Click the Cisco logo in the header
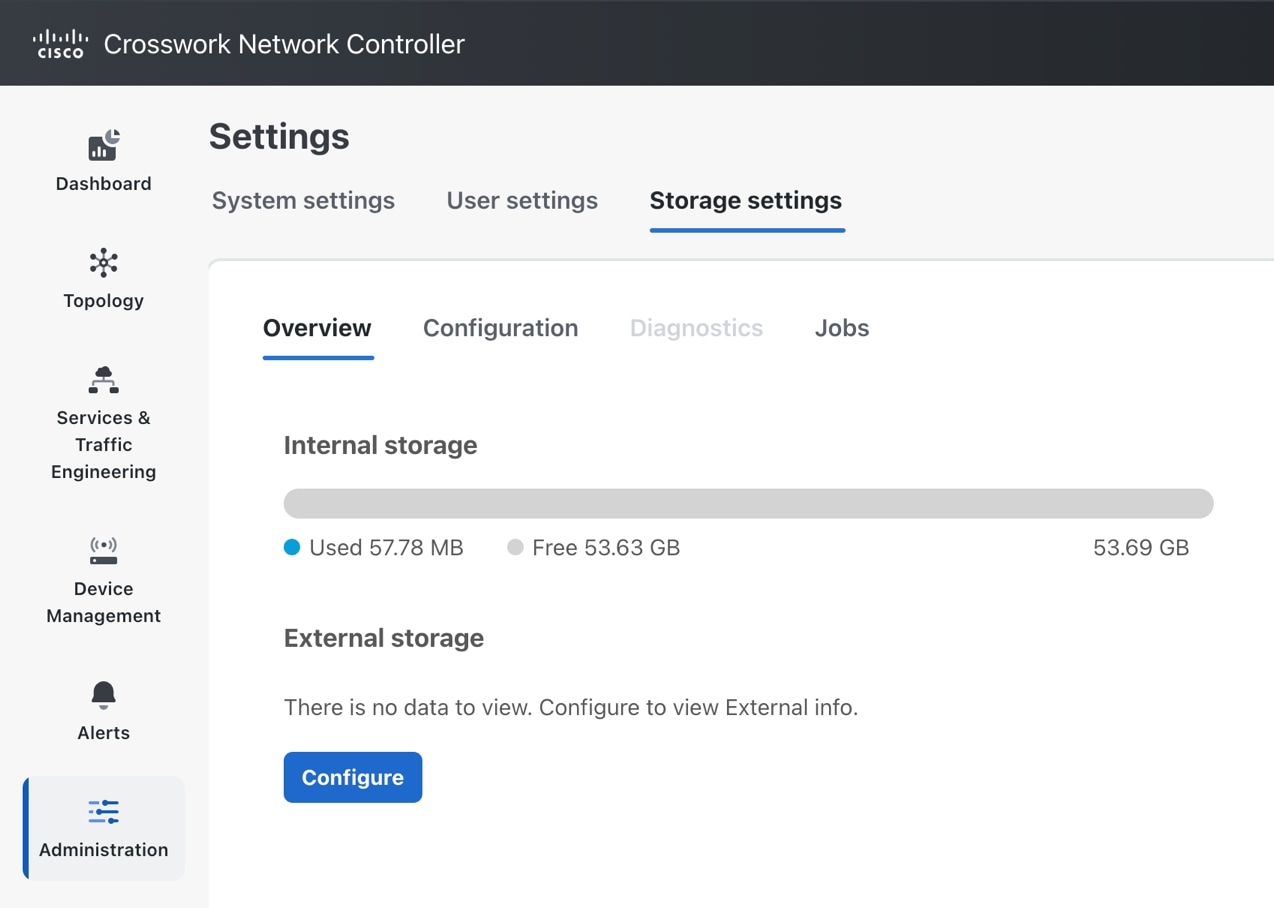This screenshot has width=1274, height=908. pos(60,42)
